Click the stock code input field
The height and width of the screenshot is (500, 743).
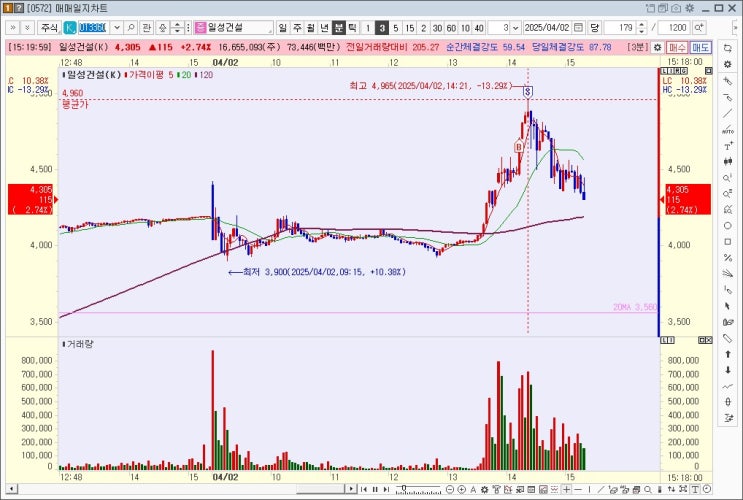tap(93, 28)
